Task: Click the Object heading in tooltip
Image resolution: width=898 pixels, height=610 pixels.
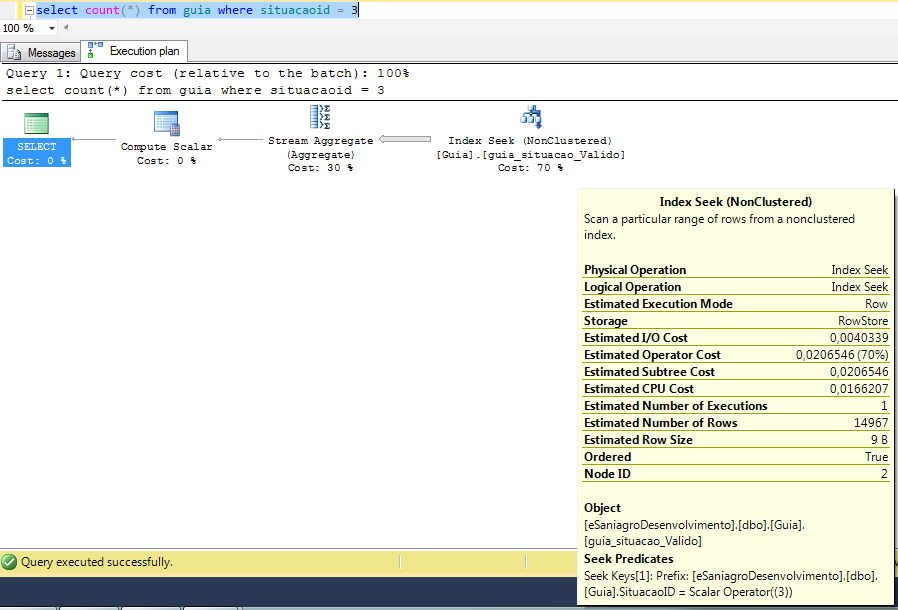Action: (x=602, y=507)
